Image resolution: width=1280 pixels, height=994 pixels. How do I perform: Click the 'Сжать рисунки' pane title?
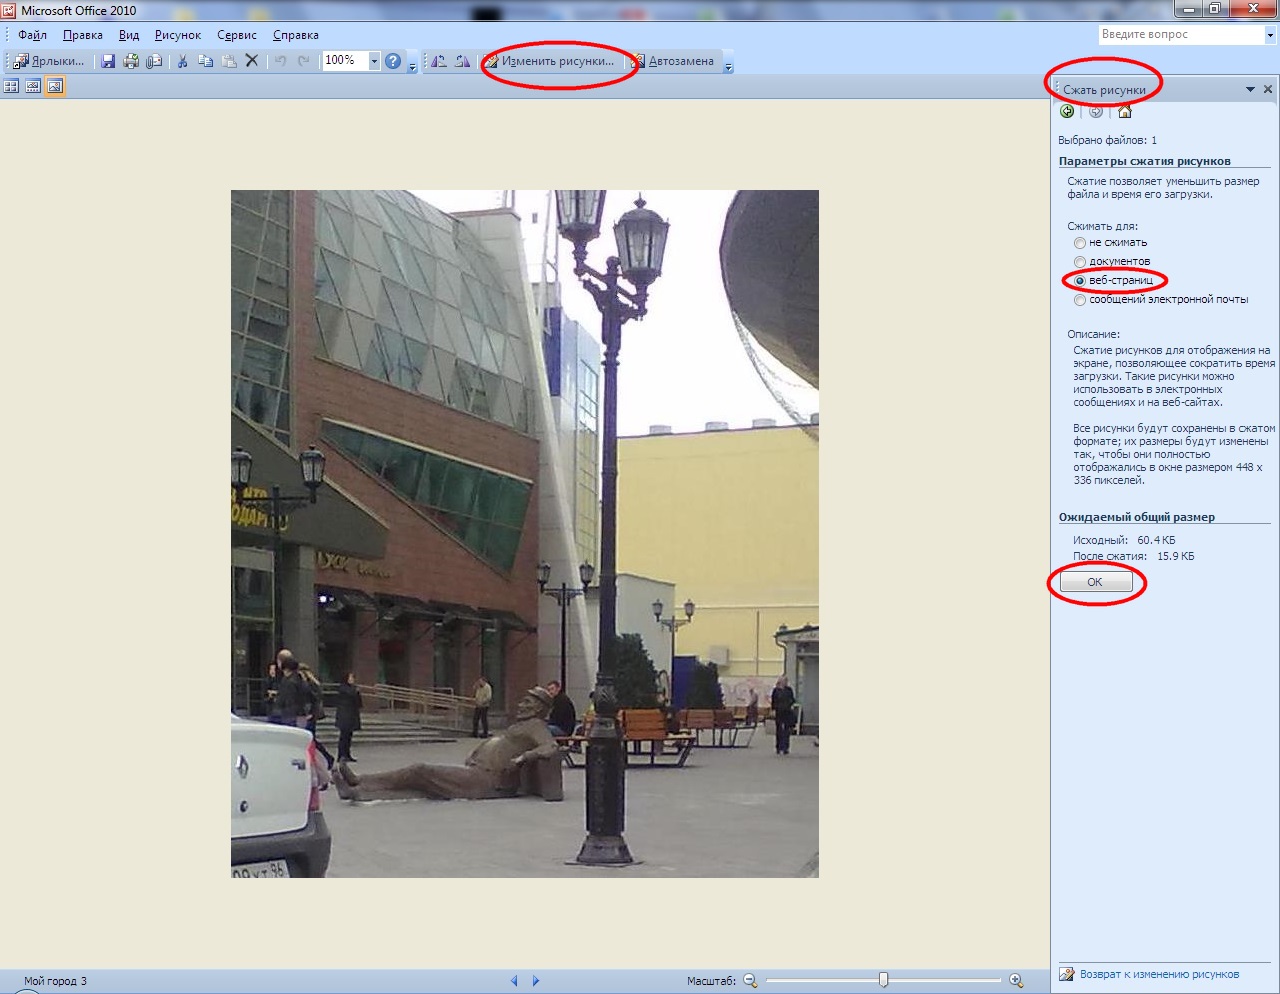tap(1104, 90)
